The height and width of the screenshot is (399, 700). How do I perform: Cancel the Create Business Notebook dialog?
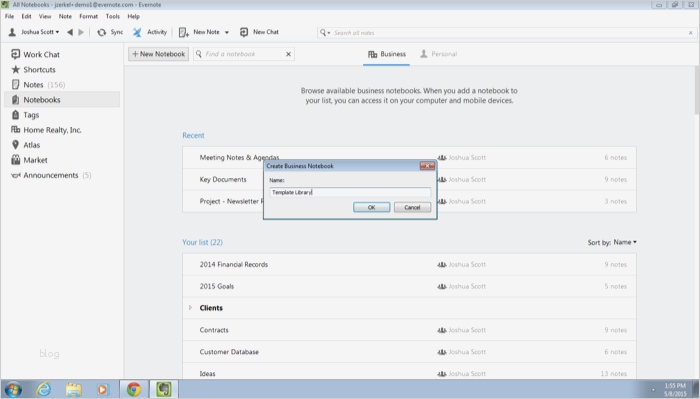(412, 207)
